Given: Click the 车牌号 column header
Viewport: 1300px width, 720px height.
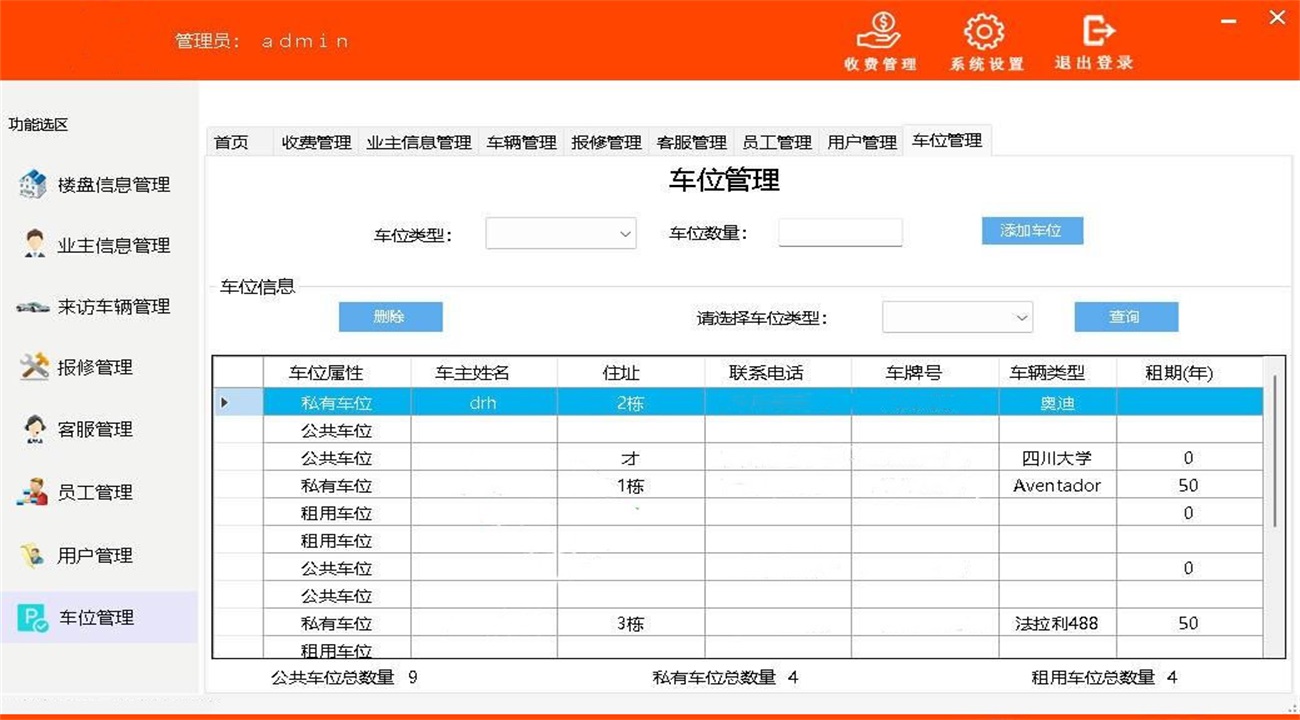Looking at the screenshot, I should point(925,373).
